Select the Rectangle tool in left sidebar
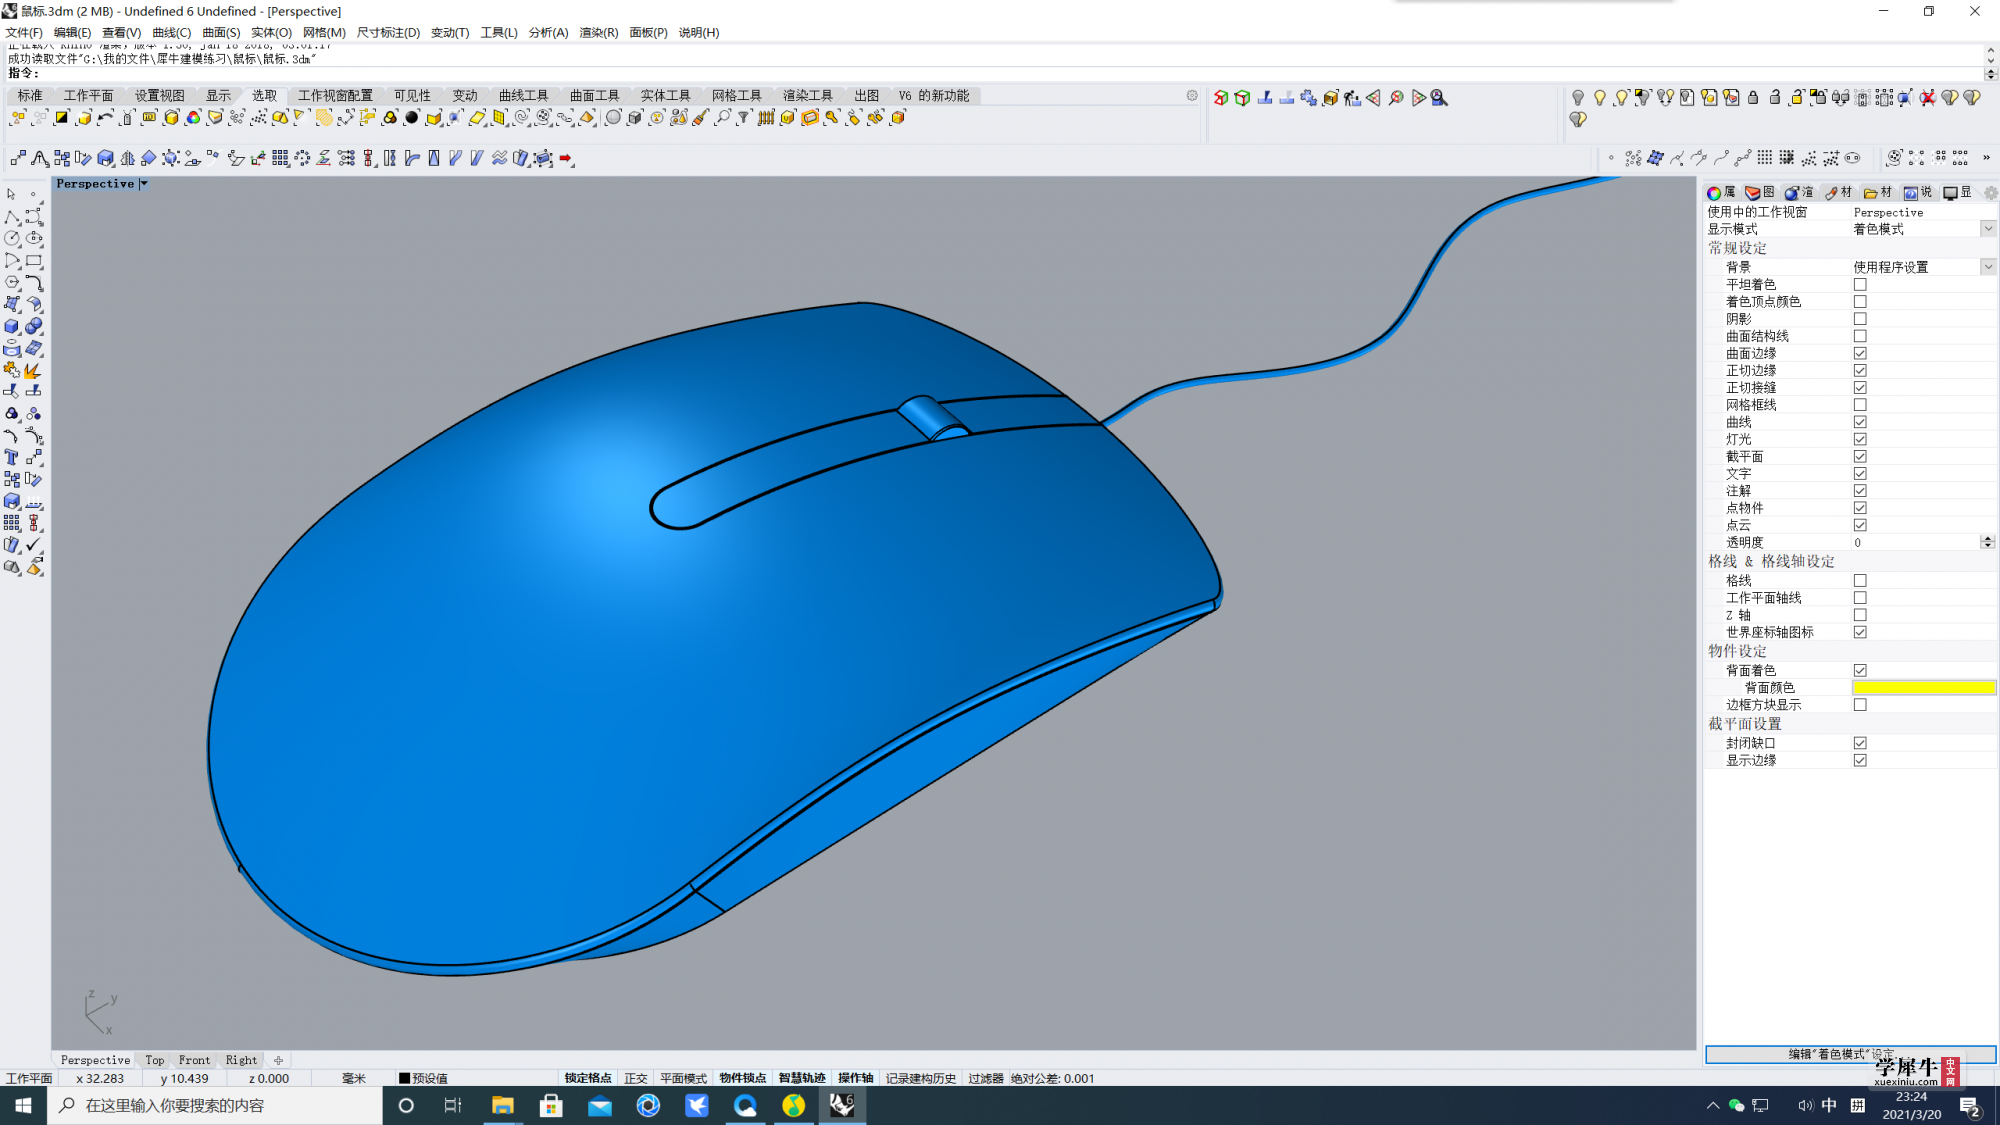This screenshot has width=2000, height=1125. pos(34,261)
